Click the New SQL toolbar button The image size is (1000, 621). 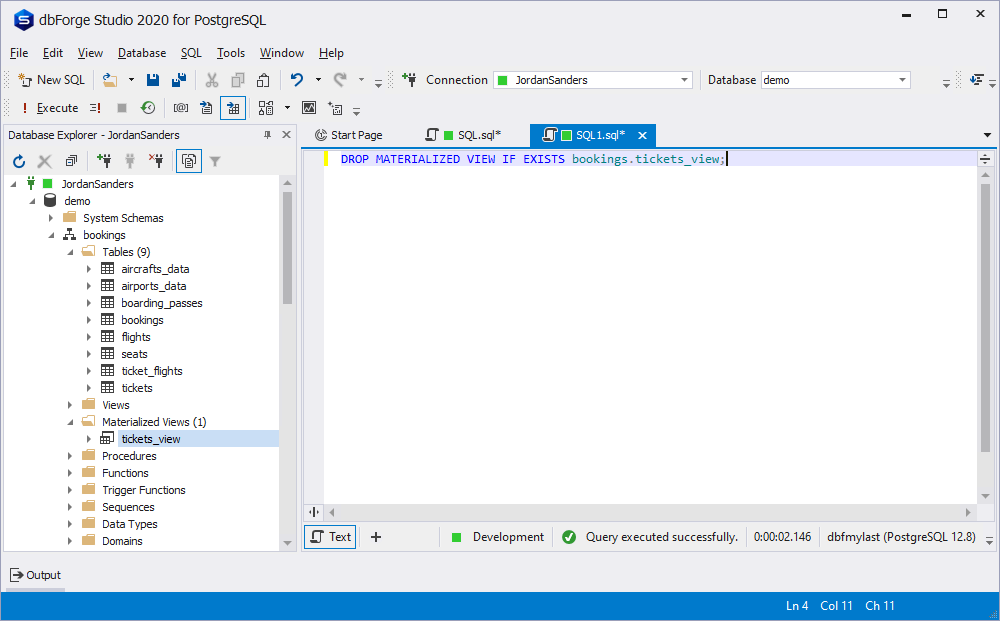(51, 80)
